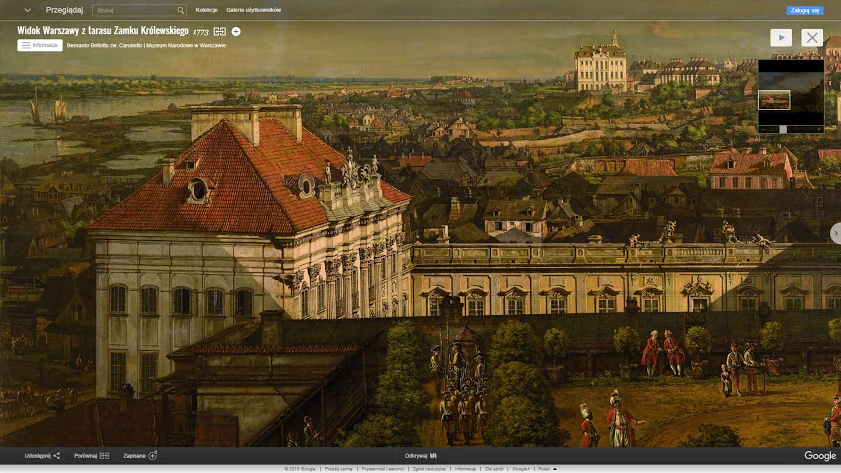The width and height of the screenshot is (841, 473).
Task: Open the Prywatność i warunki footer link
Action: point(382,469)
